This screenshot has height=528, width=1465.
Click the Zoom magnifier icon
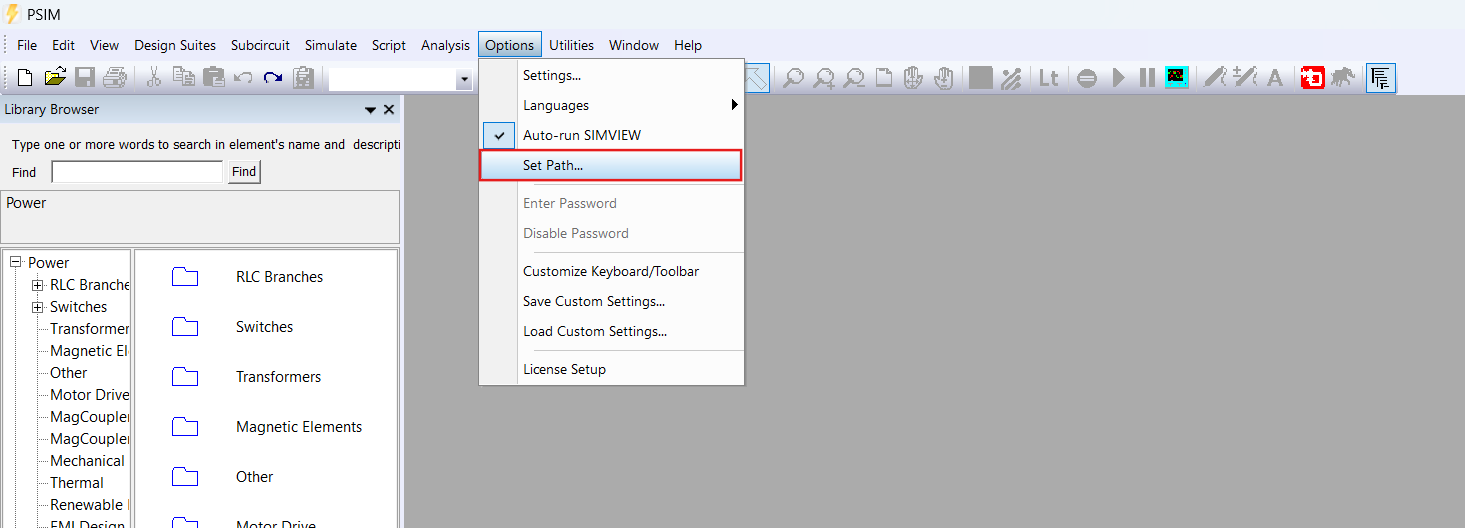click(x=793, y=78)
